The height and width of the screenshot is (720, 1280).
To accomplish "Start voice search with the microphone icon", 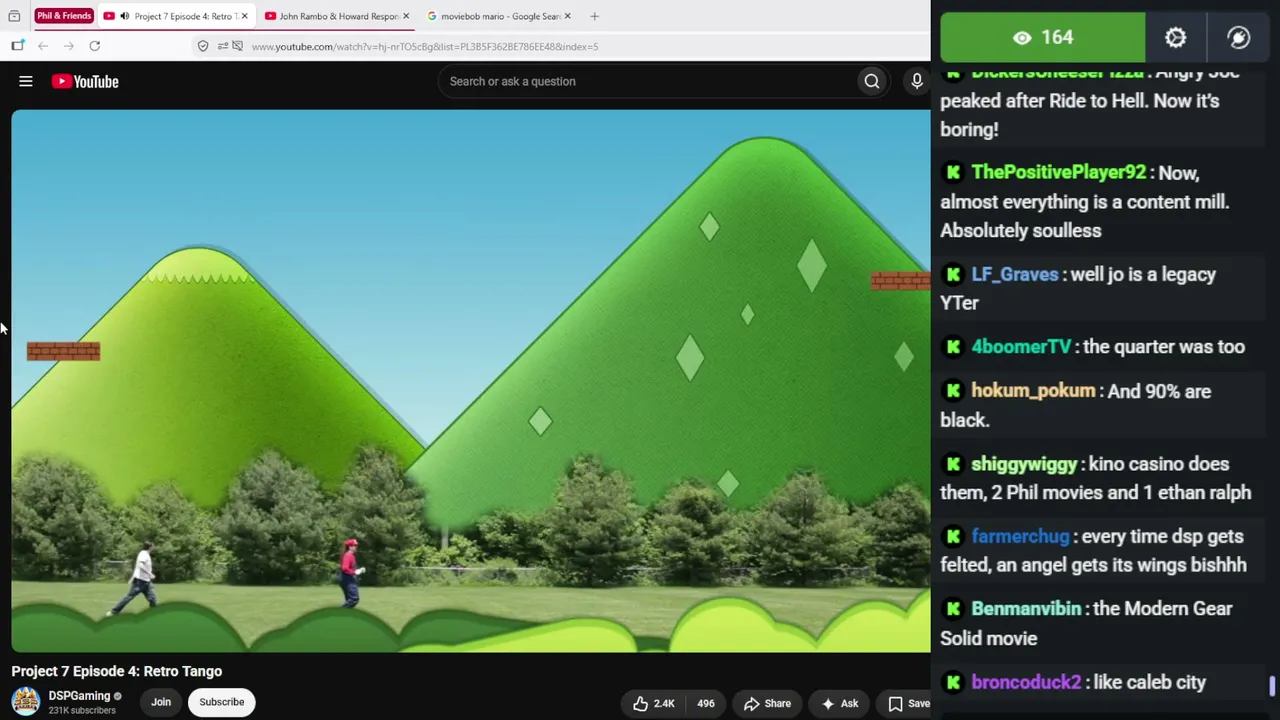I will (916, 82).
